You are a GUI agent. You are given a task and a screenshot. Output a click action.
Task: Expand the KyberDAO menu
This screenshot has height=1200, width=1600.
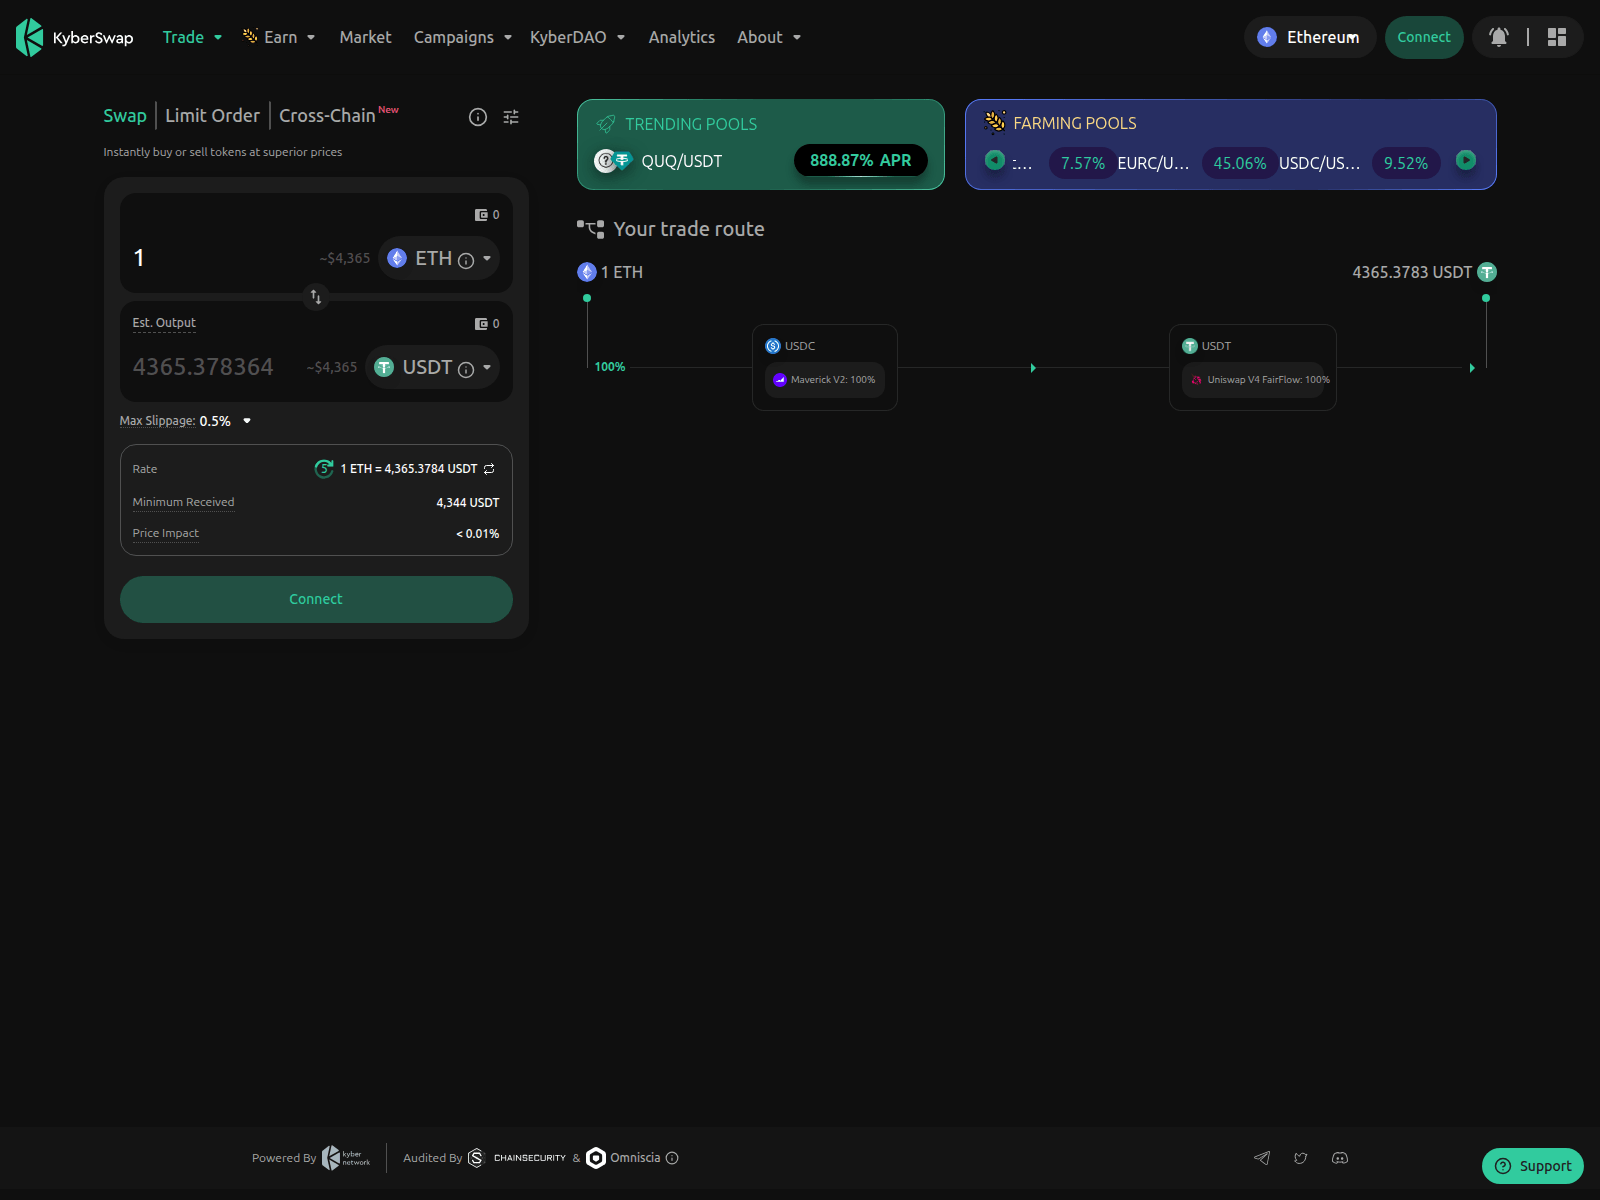[x=577, y=37]
